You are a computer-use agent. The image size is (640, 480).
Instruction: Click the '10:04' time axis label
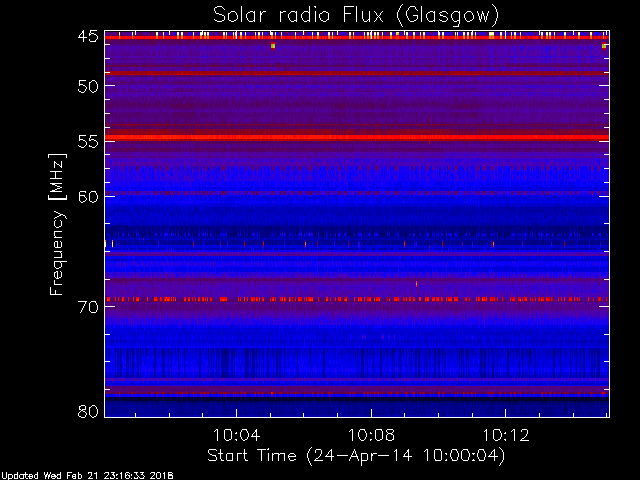[236, 435]
